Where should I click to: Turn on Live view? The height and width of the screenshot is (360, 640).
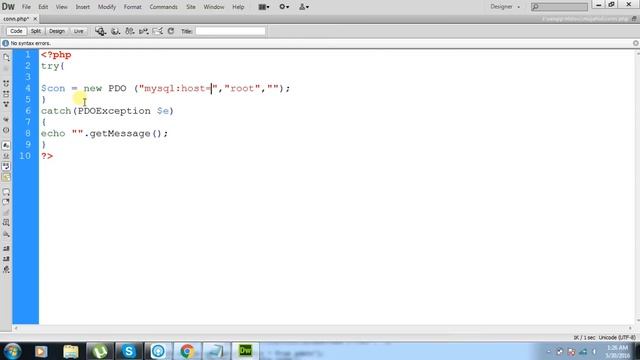pyautogui.click(x=78, y=31)
